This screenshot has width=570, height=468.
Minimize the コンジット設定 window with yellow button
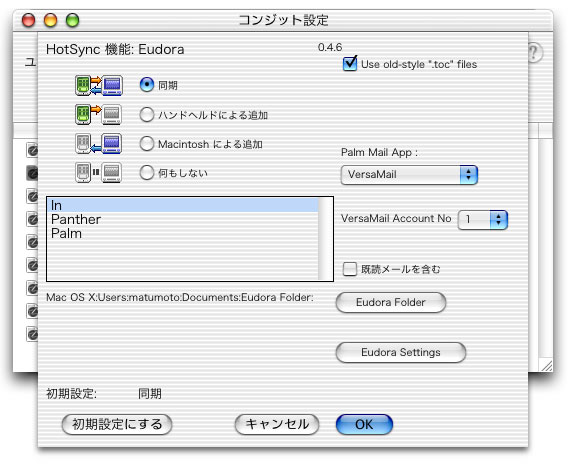(x=51, y=20)
